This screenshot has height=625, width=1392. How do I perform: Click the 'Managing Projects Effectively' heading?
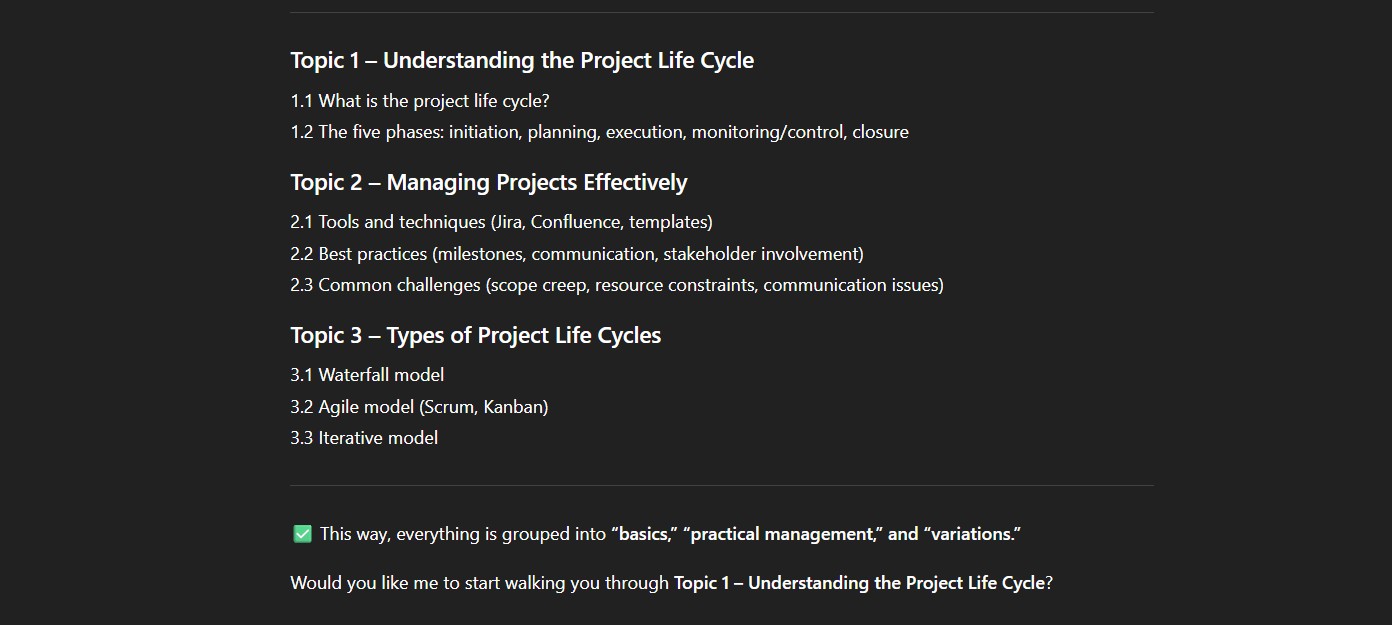coord(489,183)
